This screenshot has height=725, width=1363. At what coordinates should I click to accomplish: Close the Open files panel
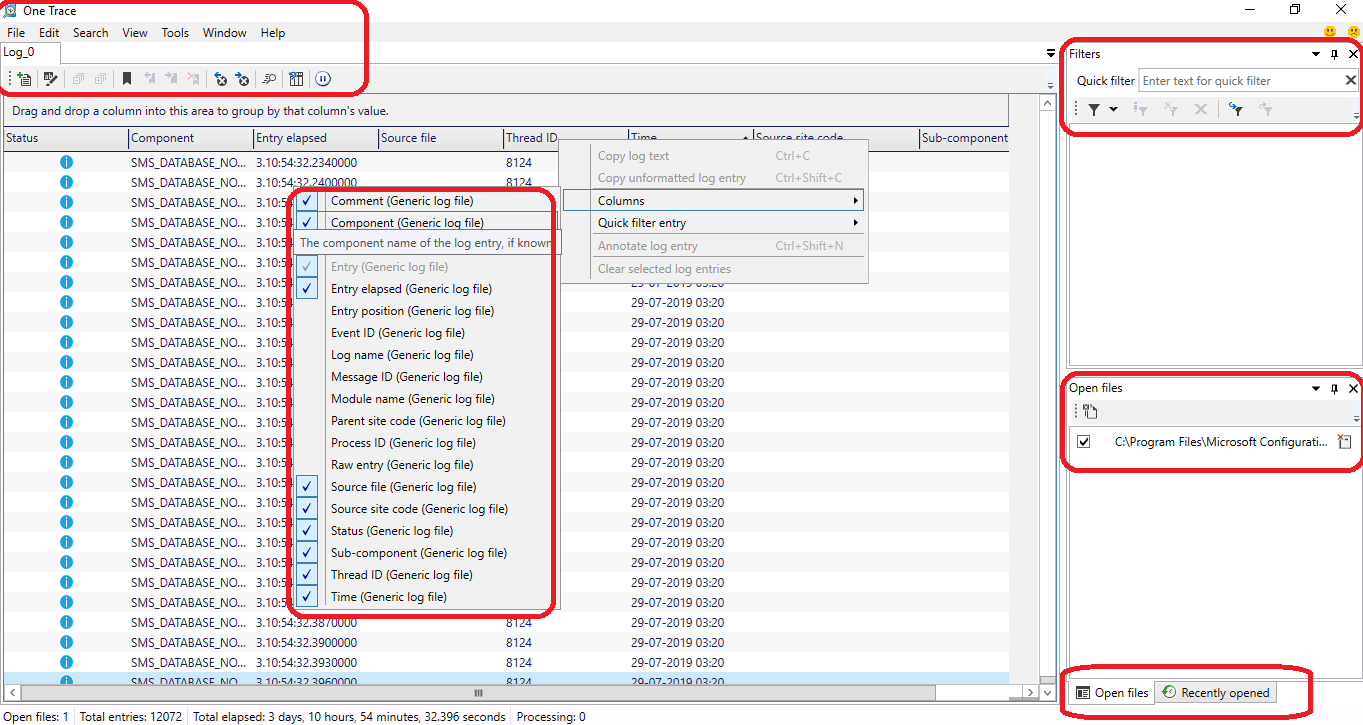coord(1353,388)
